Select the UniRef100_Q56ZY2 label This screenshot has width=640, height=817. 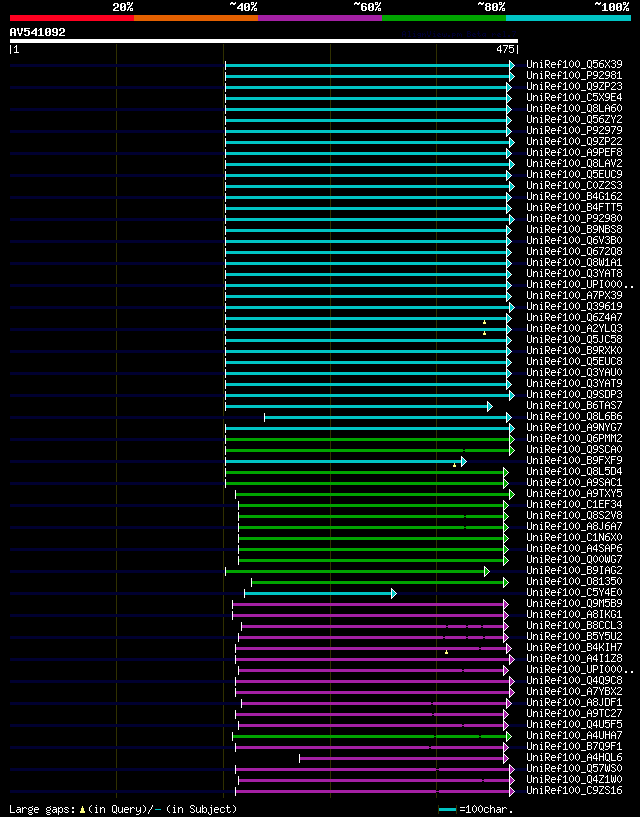coord(574,119)
